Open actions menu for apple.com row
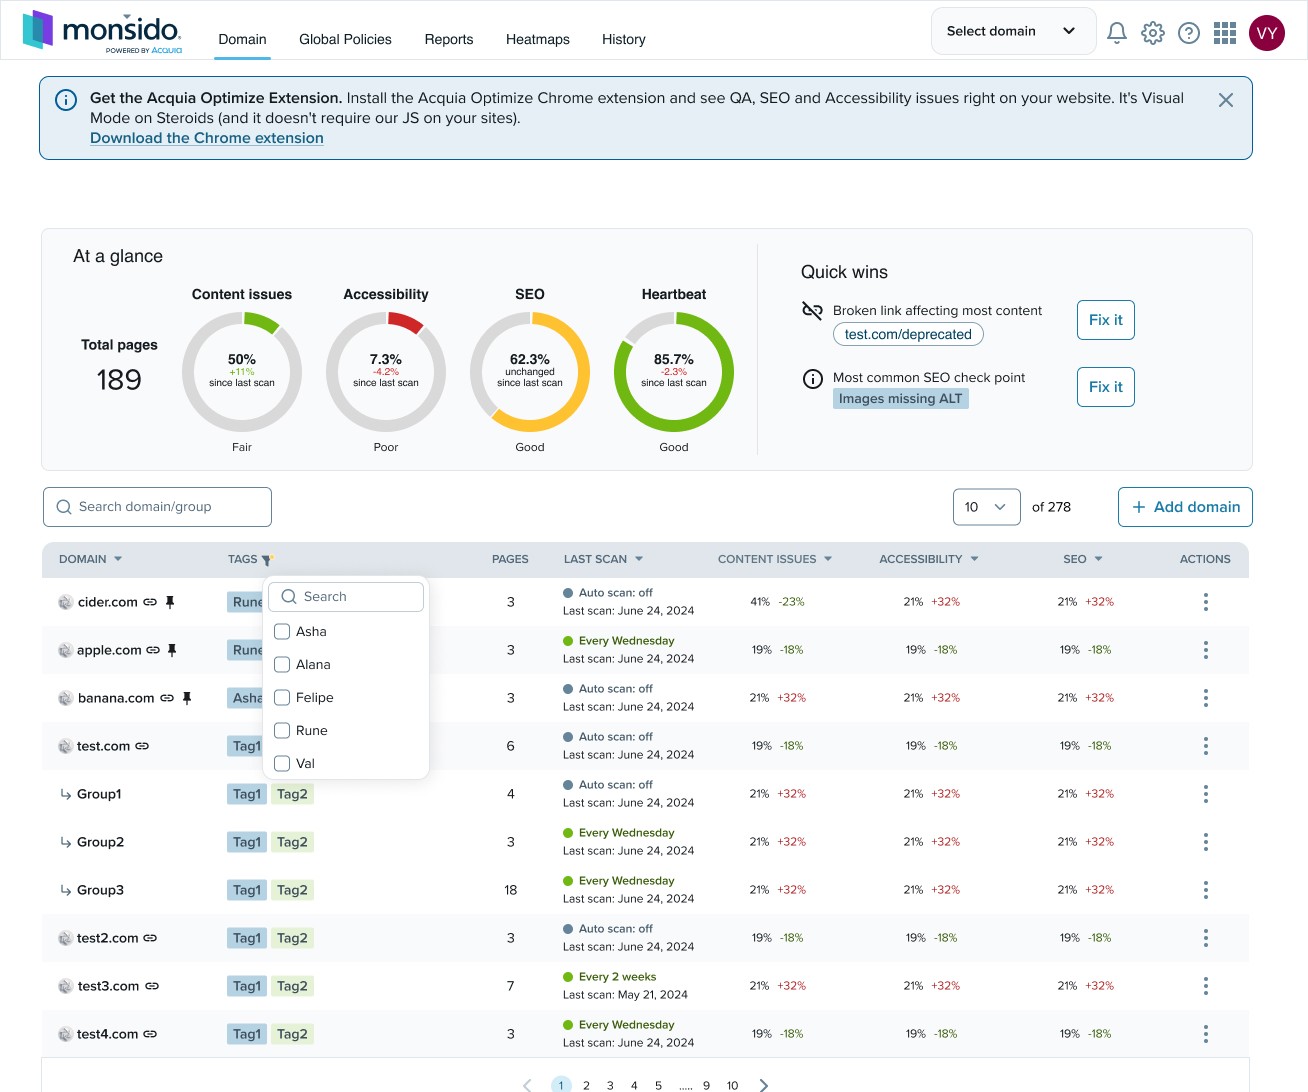 point(1205,650)
